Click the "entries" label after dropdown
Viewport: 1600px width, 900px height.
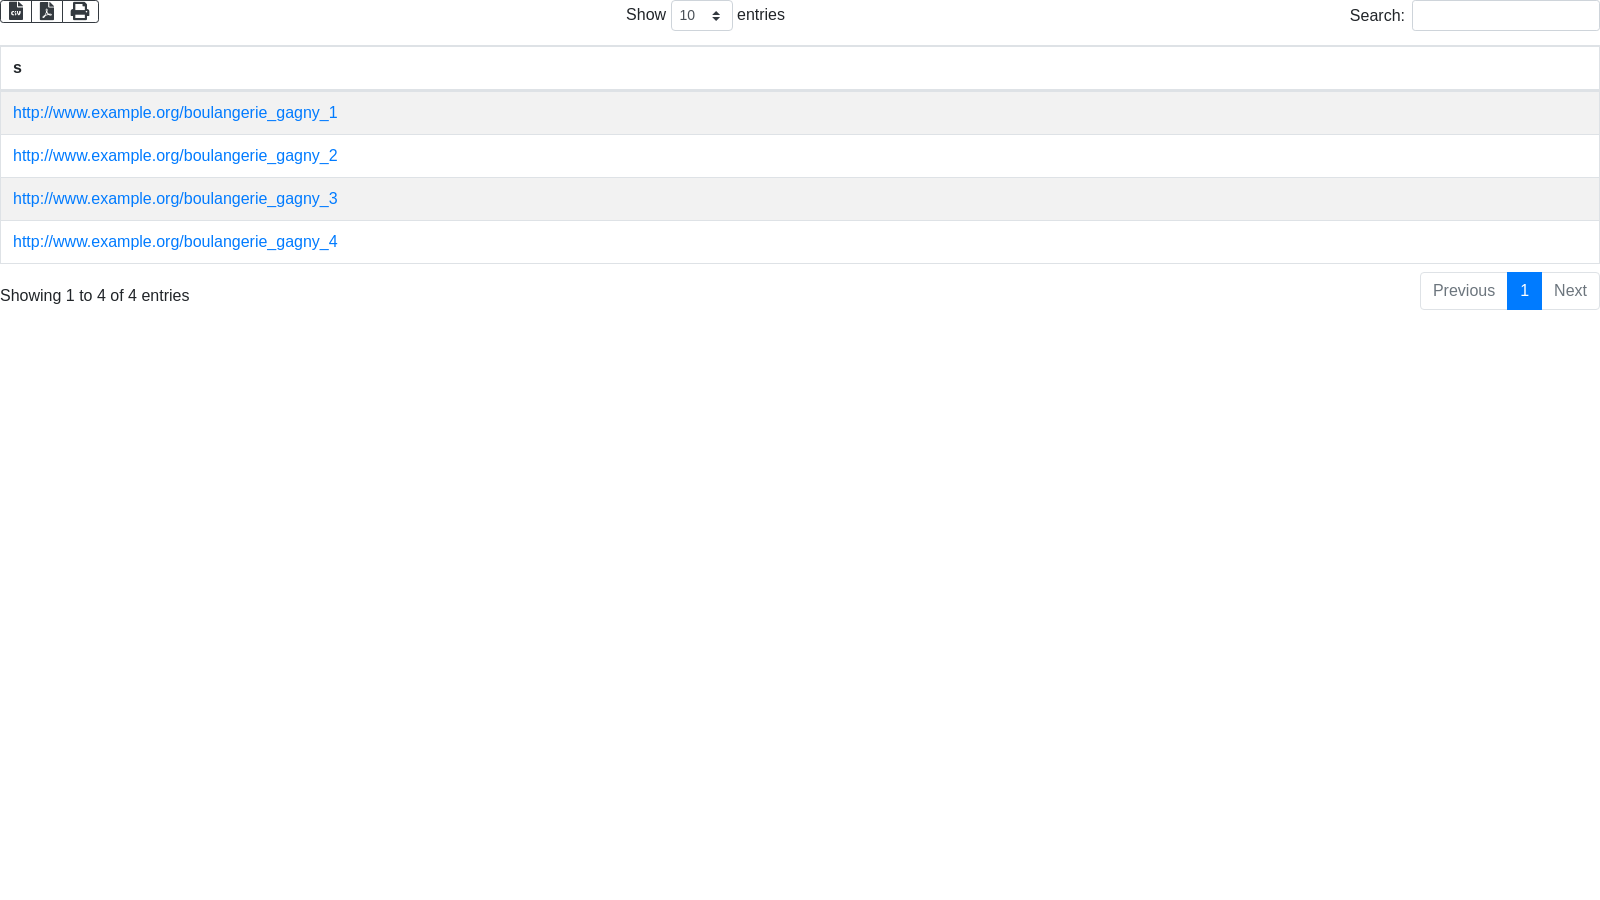coord(761,15)
